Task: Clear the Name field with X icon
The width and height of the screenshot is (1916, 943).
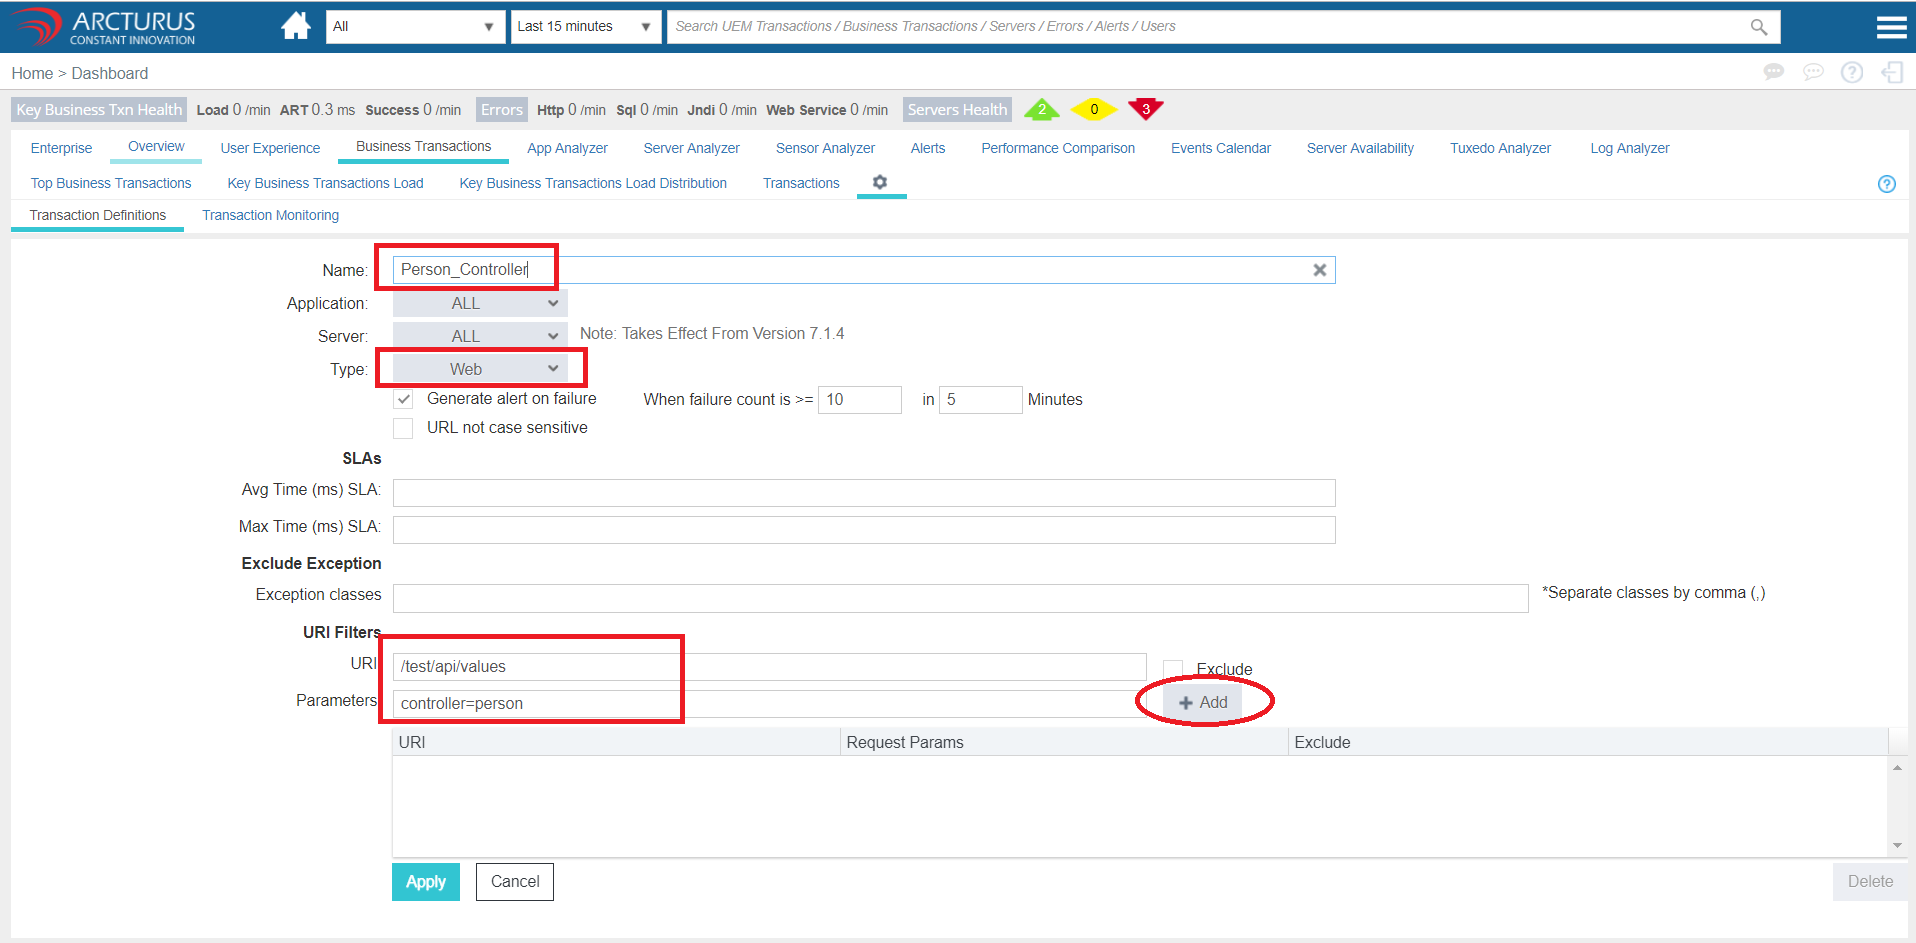Action: click(1319, 270)
